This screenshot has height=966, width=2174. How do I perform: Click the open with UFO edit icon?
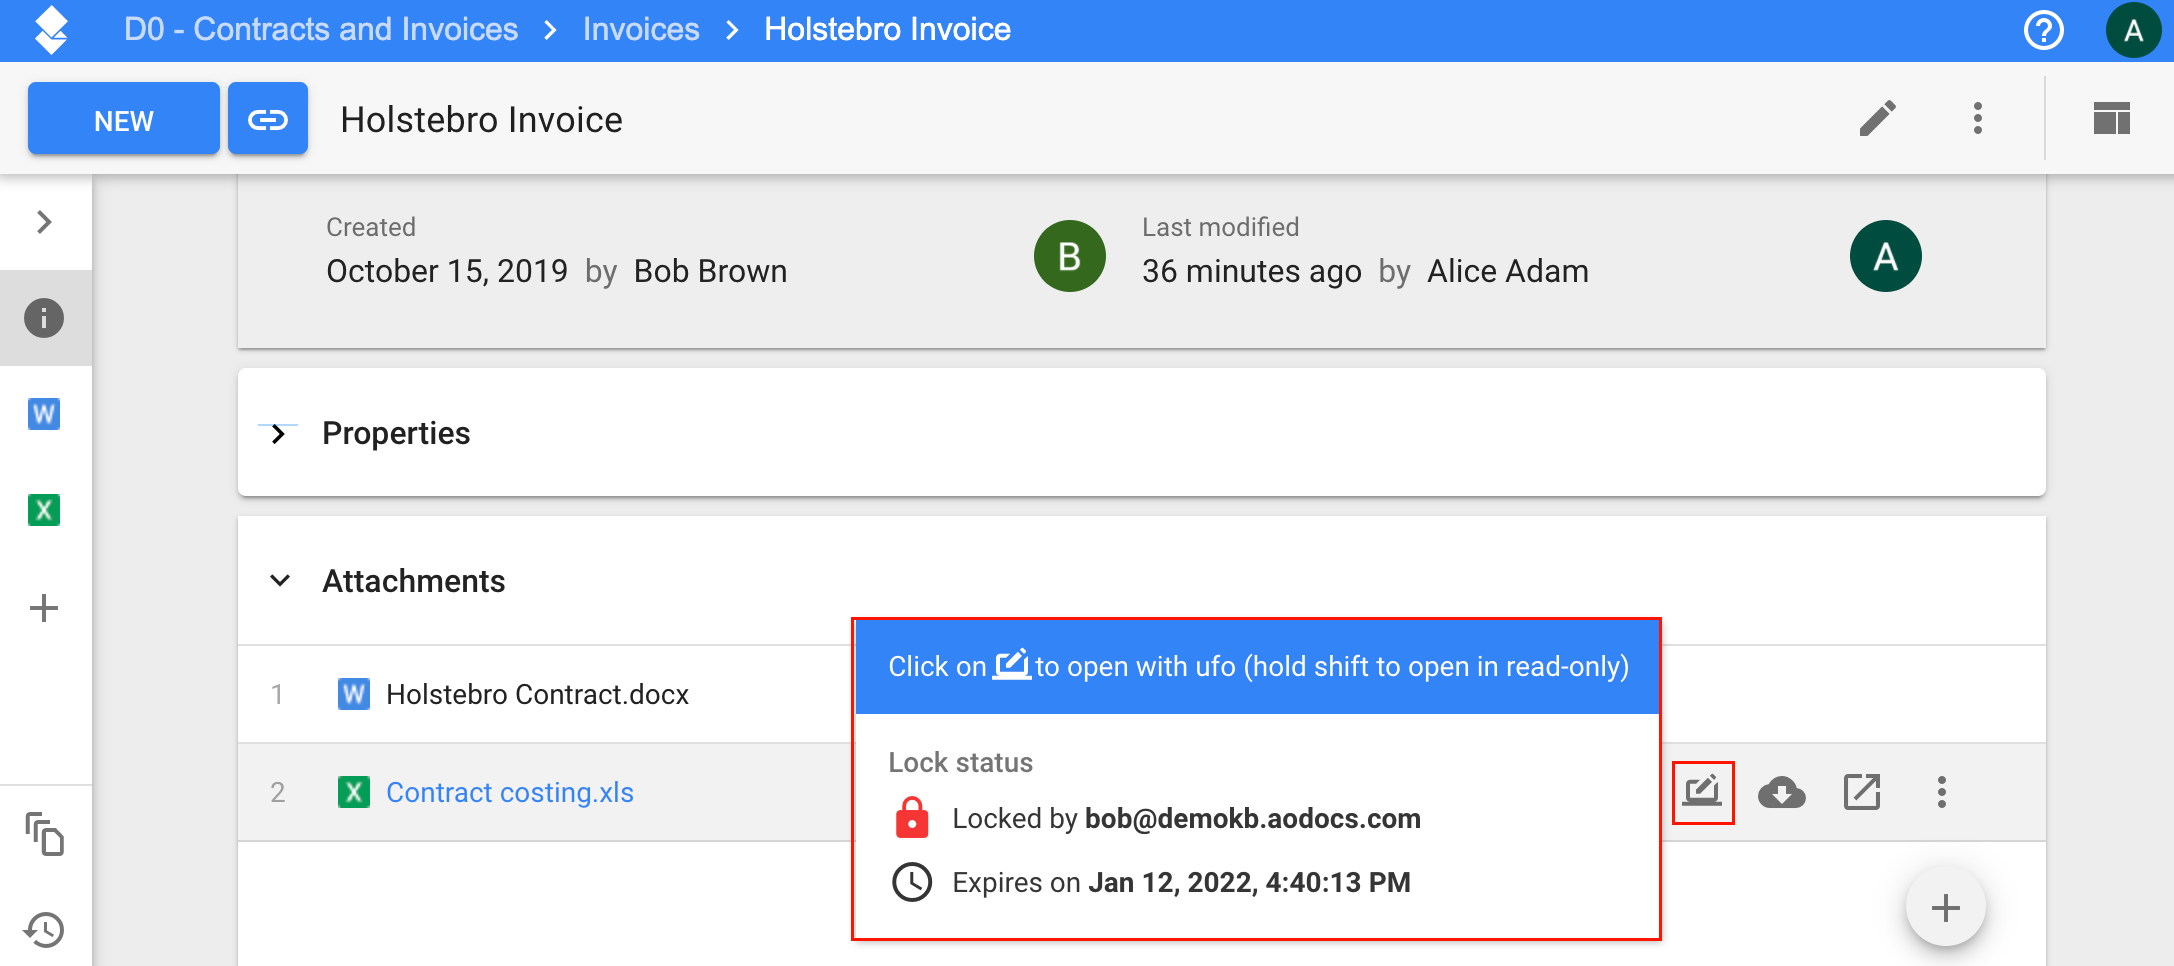[x=1702, y=792]
